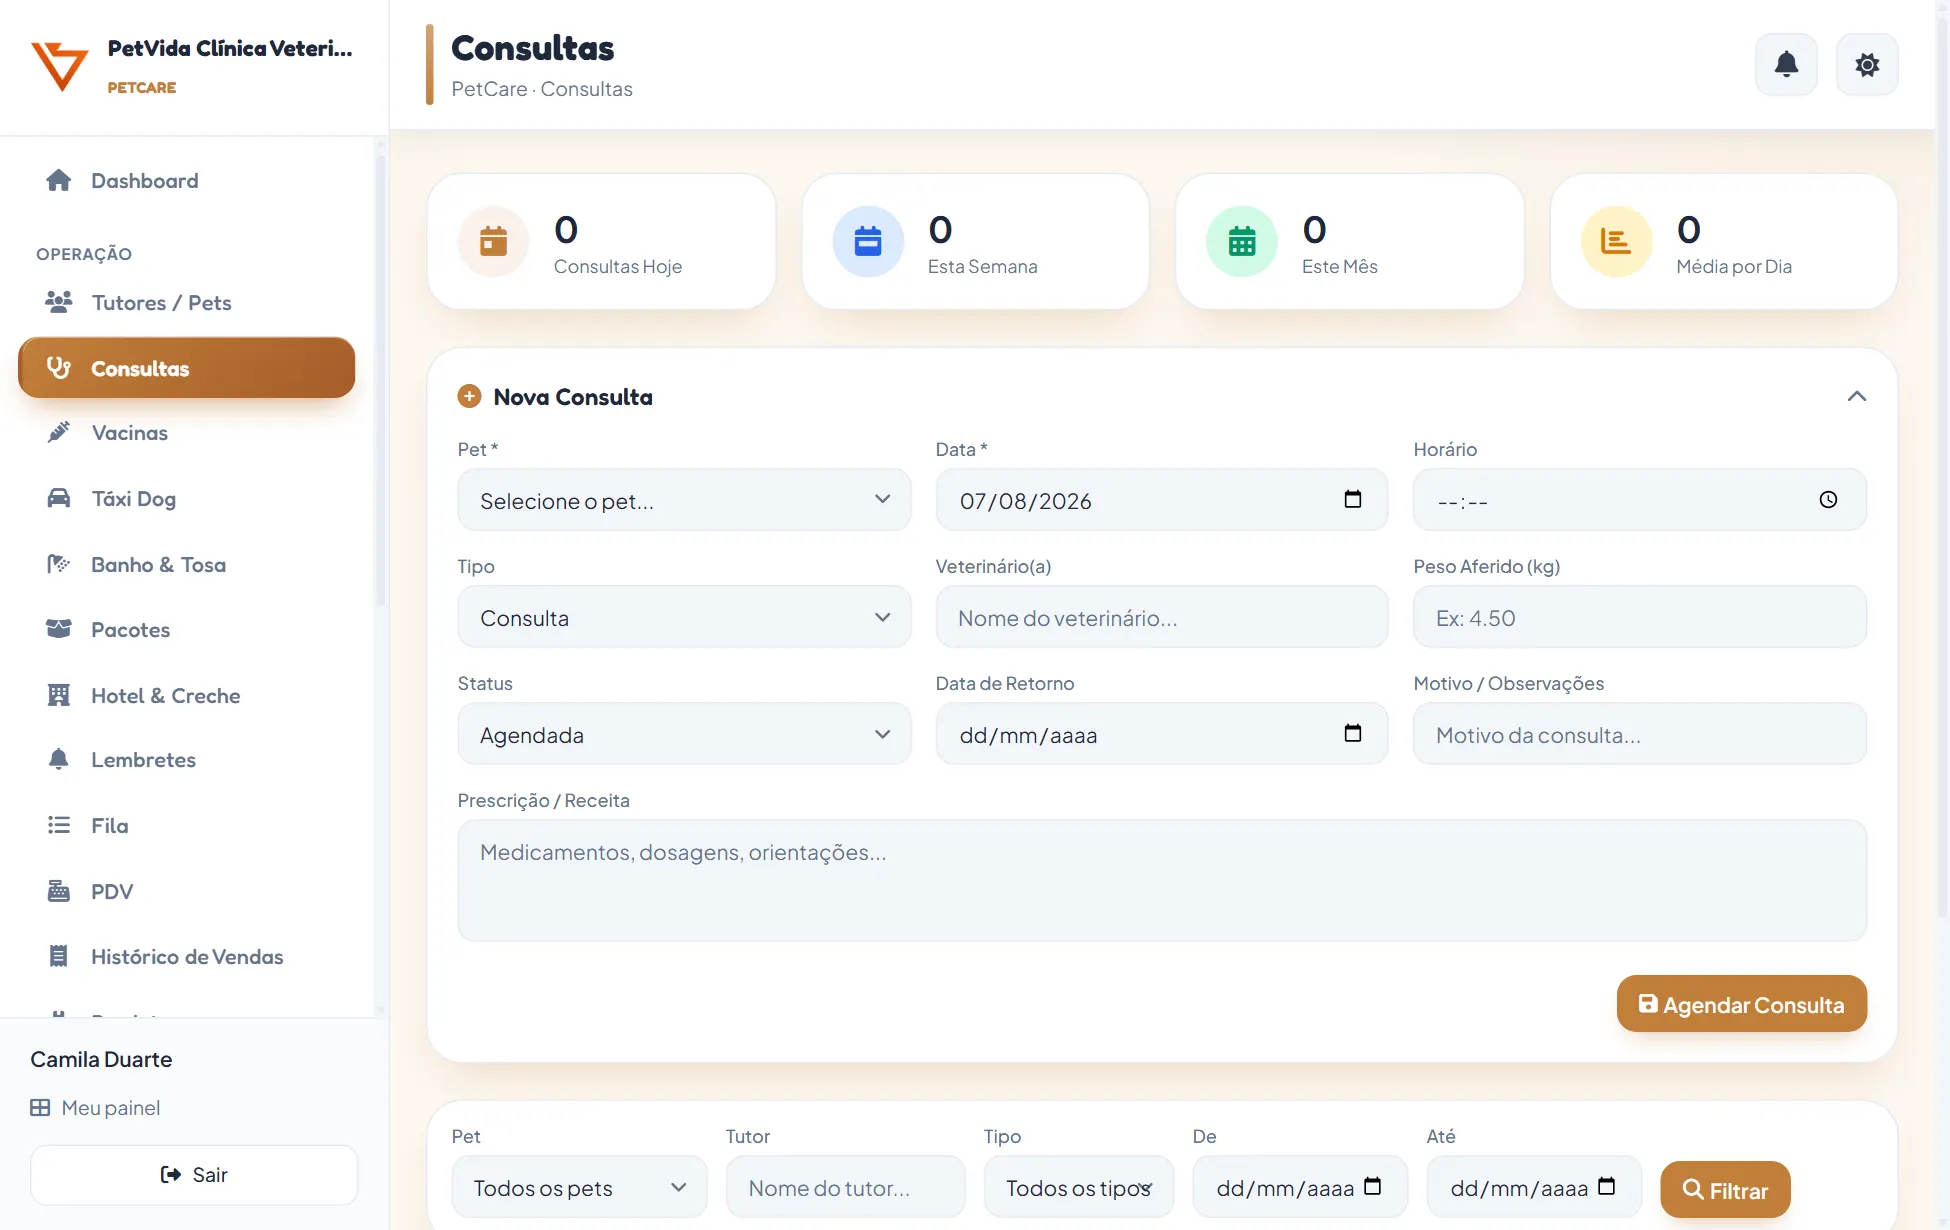This screenshot has height=1230, width=1950.
Task: Click the Agendar Consulta button
Action: tap(1741, 1004)
